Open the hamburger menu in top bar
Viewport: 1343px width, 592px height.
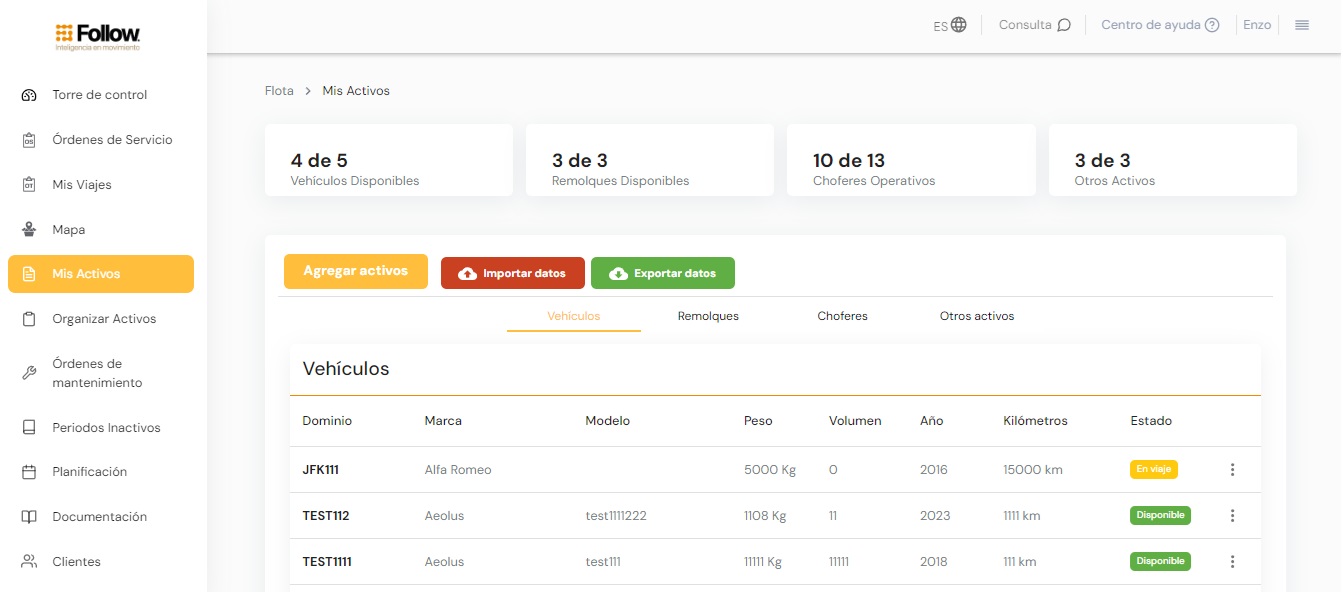click(1302, 25)
